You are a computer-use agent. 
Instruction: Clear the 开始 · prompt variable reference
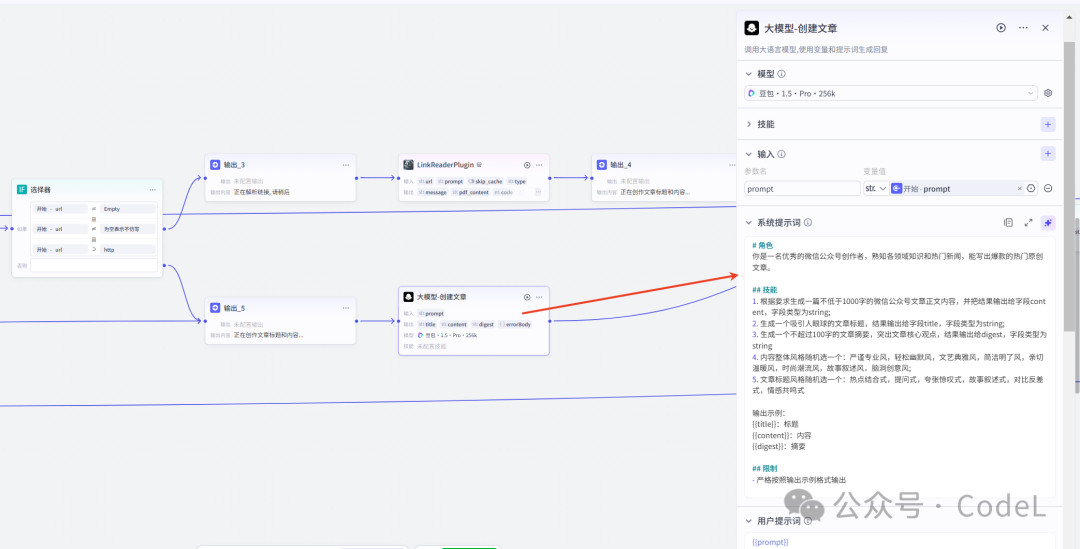(1019, 188)
